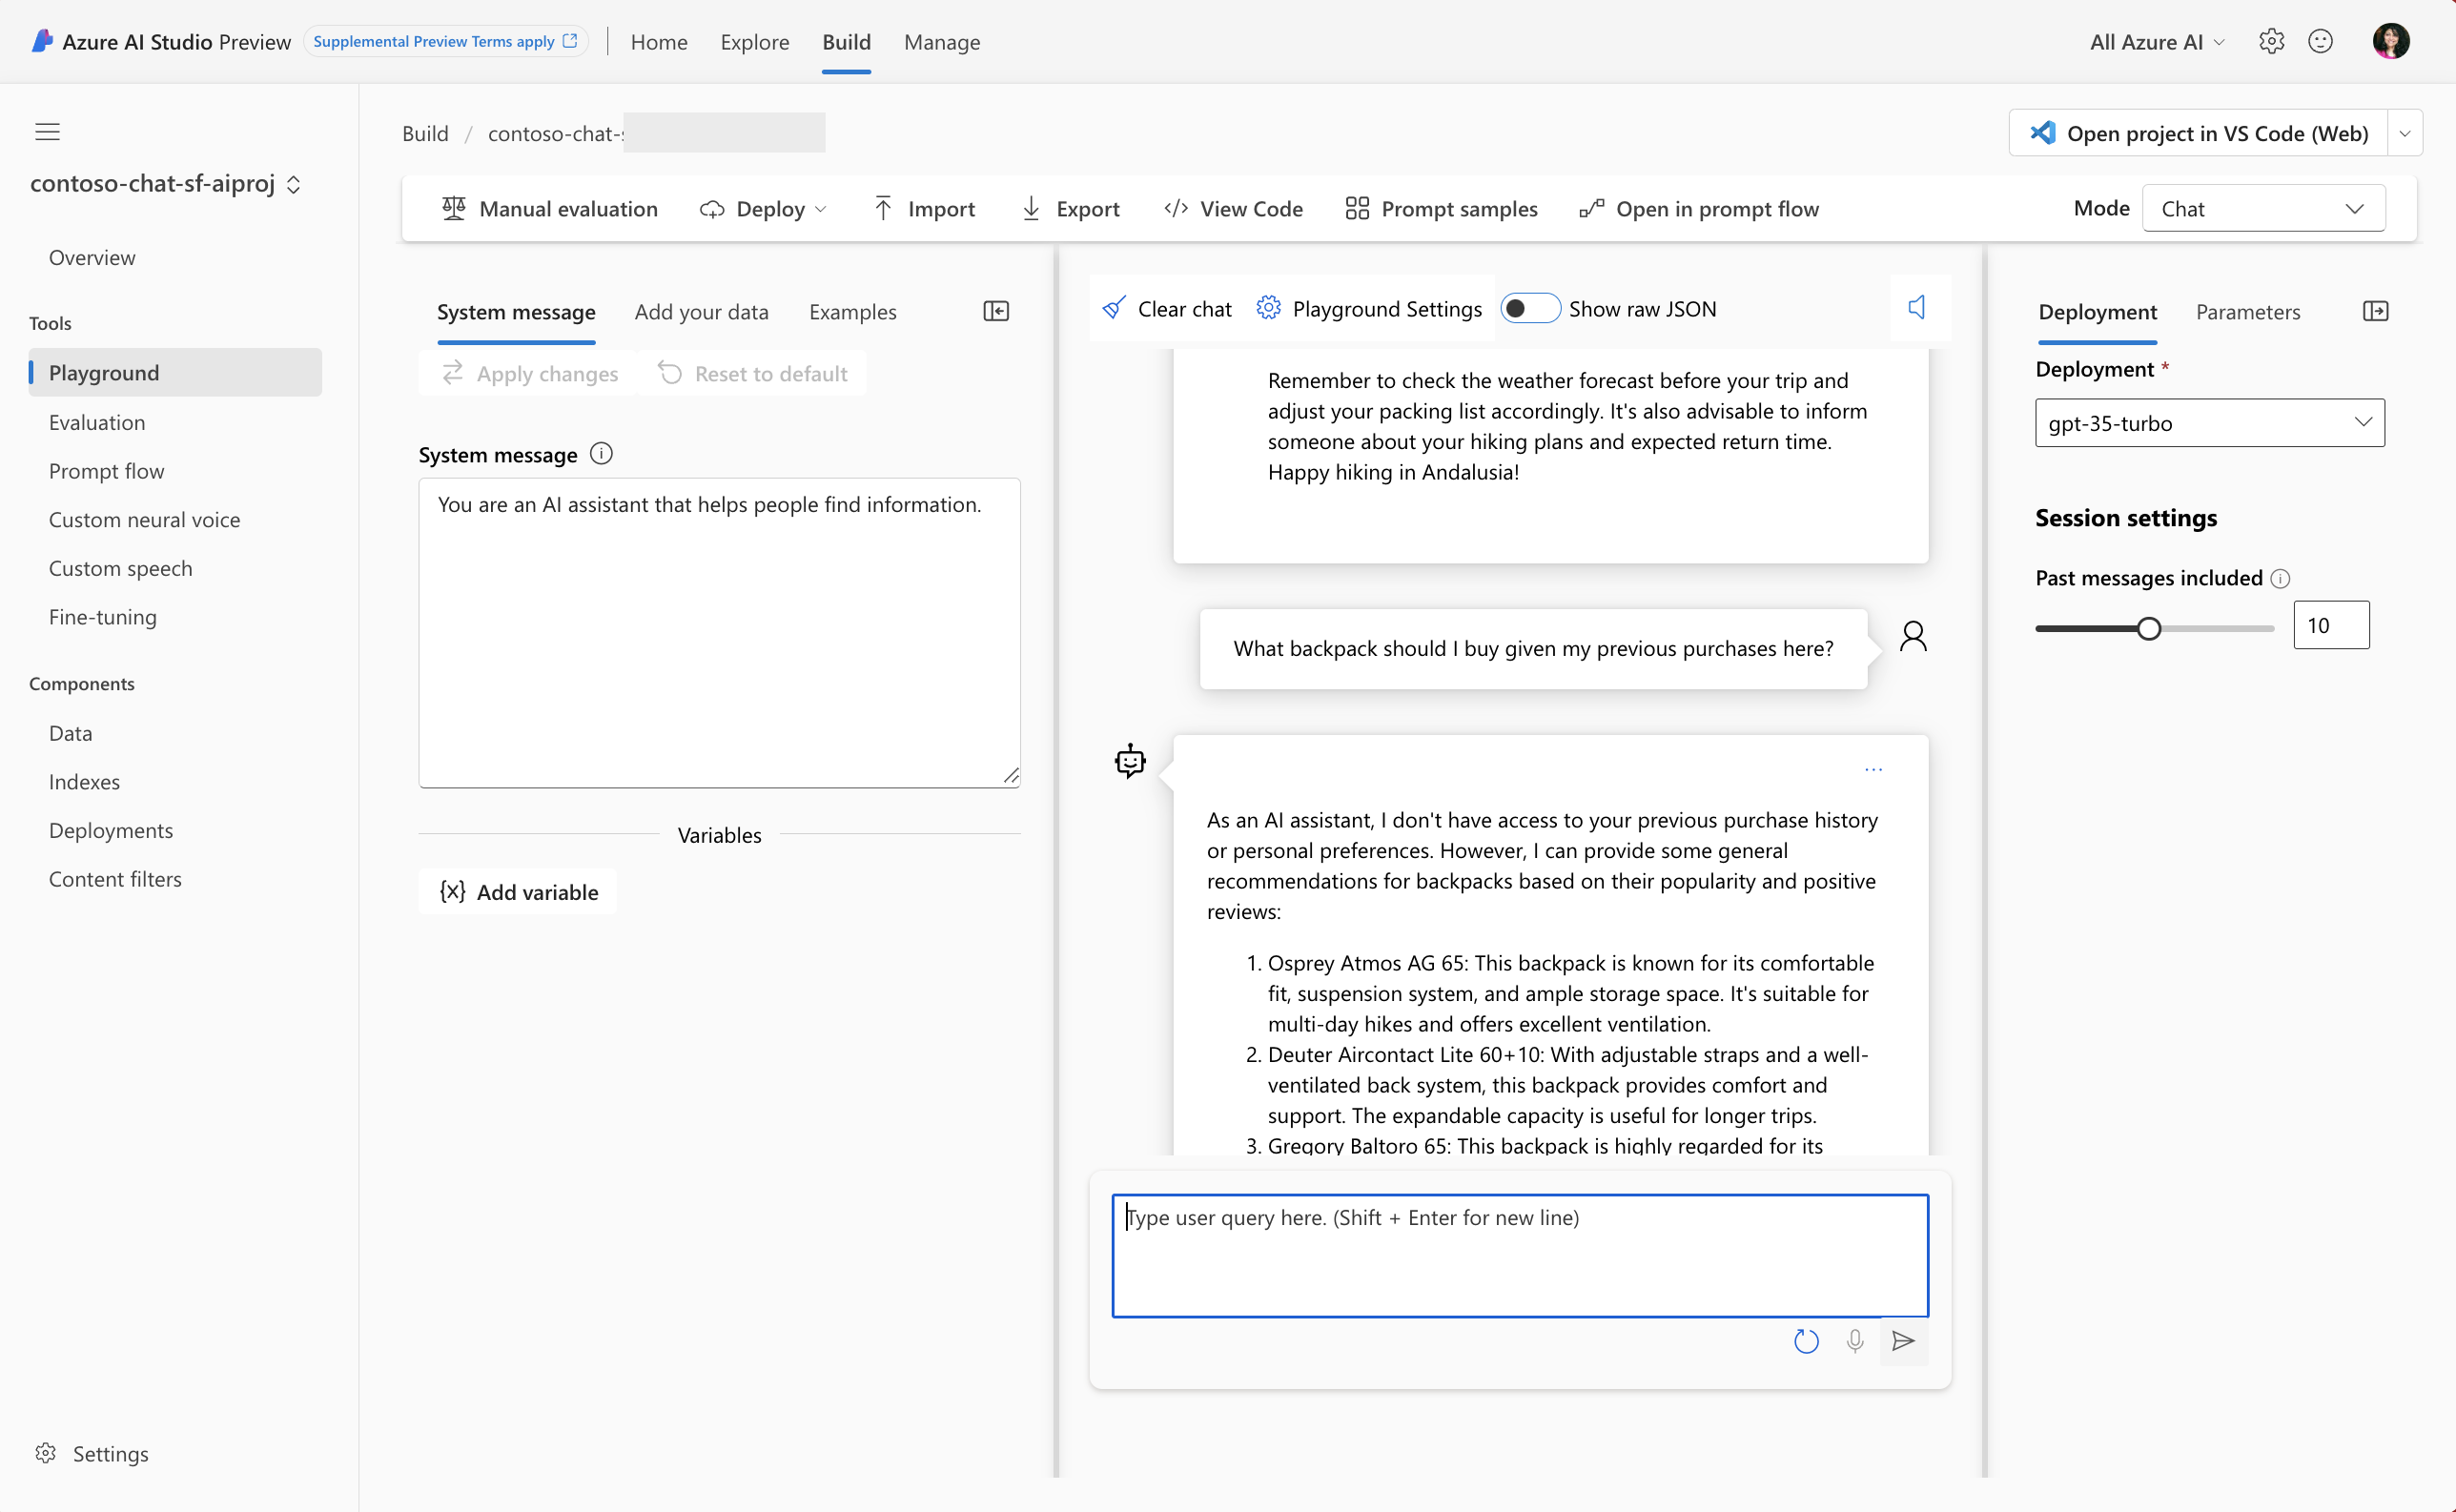Click the speaker icon in chat toolbar

(x=1916, y=308)
